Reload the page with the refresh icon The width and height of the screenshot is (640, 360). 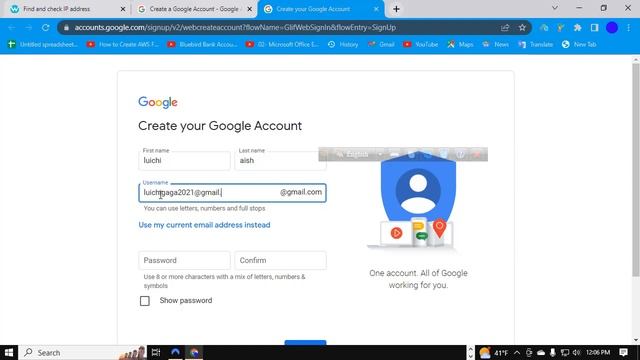(x=46, y=28)
